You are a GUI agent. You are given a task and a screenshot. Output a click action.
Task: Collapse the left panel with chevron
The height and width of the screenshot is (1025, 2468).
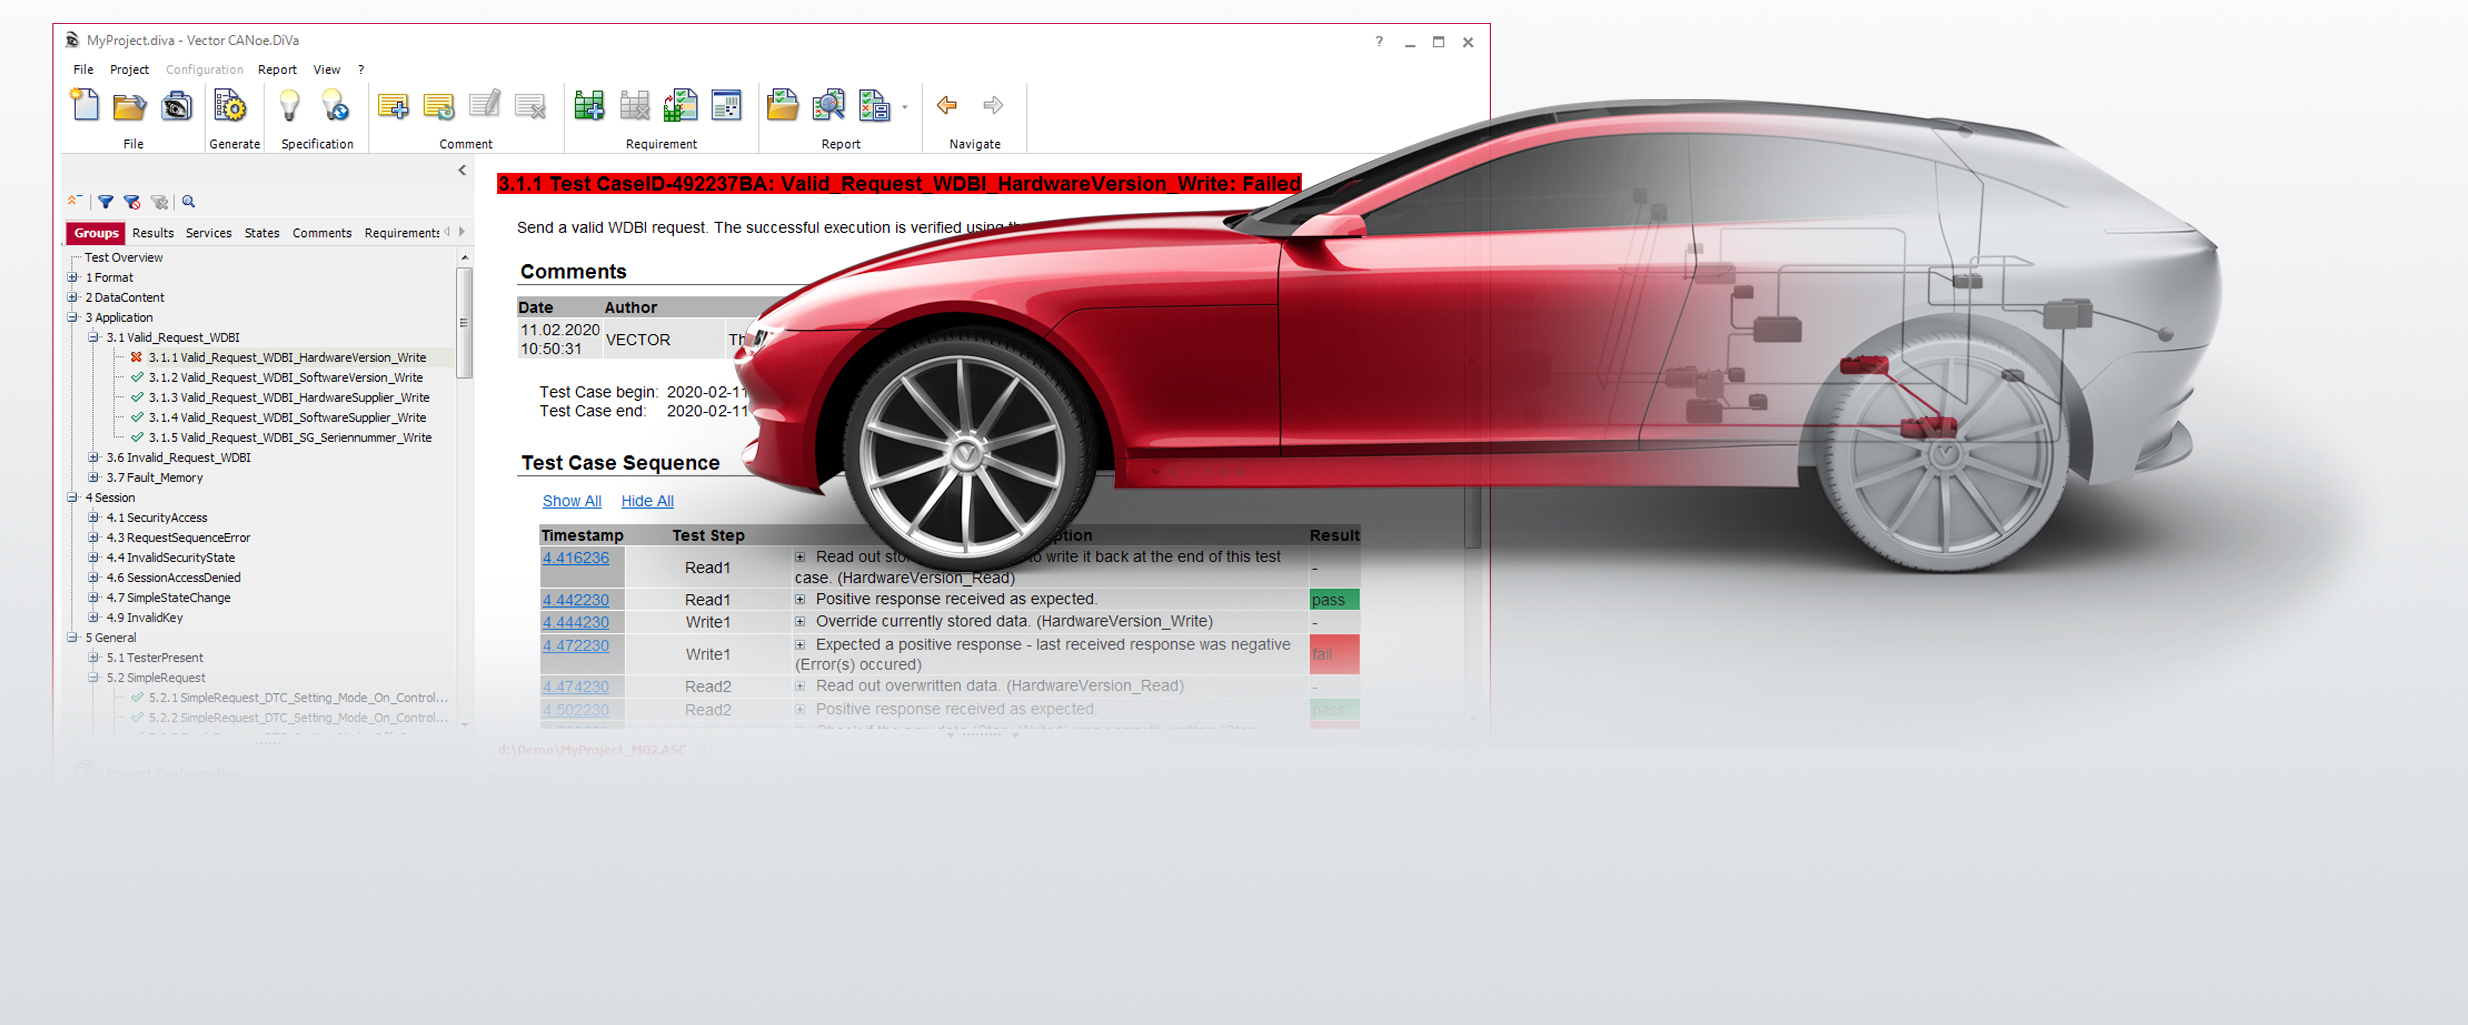click(x=462, y=170)
